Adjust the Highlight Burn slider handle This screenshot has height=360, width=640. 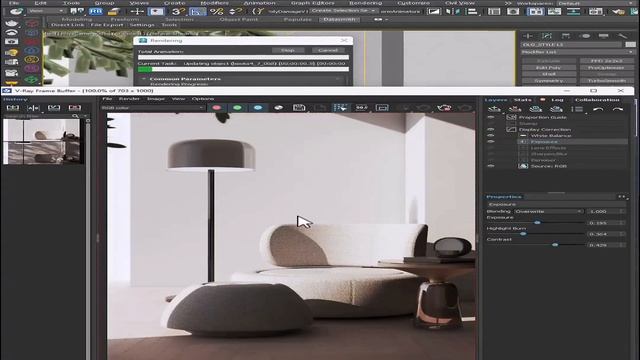click(x=523, y=233)
